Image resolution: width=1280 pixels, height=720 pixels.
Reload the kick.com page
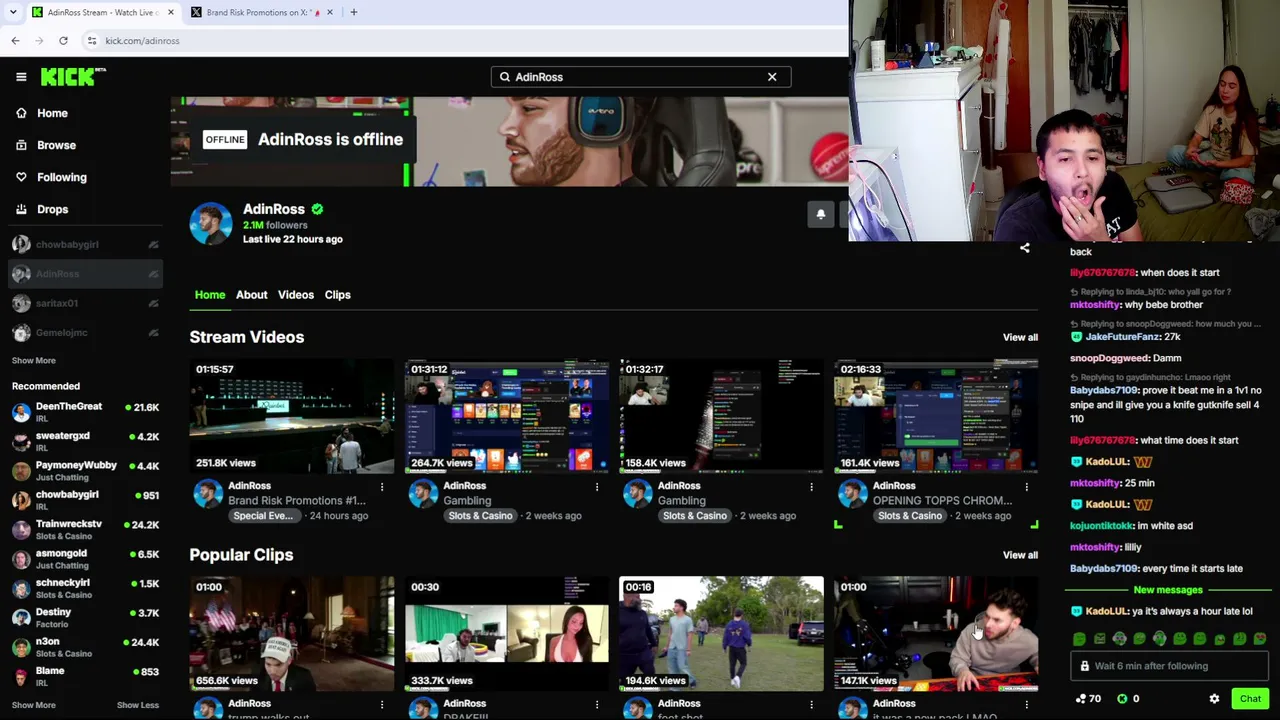coord(63,41)
